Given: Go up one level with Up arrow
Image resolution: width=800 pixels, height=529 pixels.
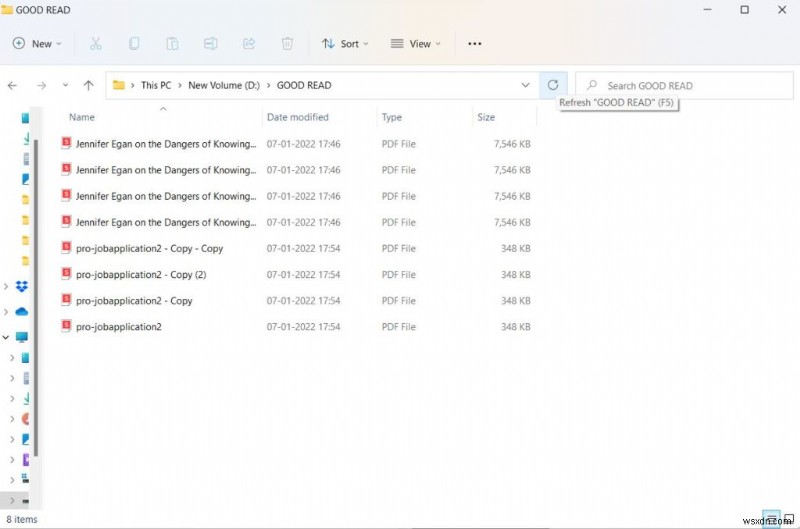Looking at the screenshot, I should coord(88,85).
